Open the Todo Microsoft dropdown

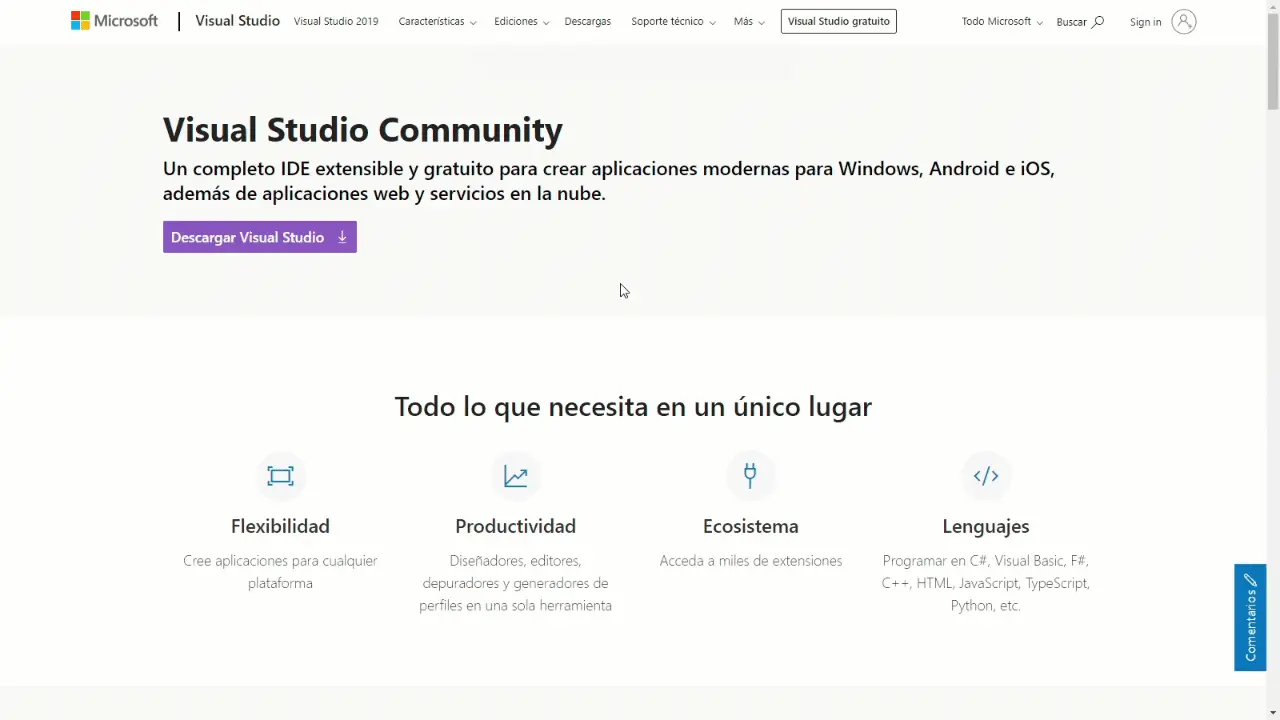1001,22
